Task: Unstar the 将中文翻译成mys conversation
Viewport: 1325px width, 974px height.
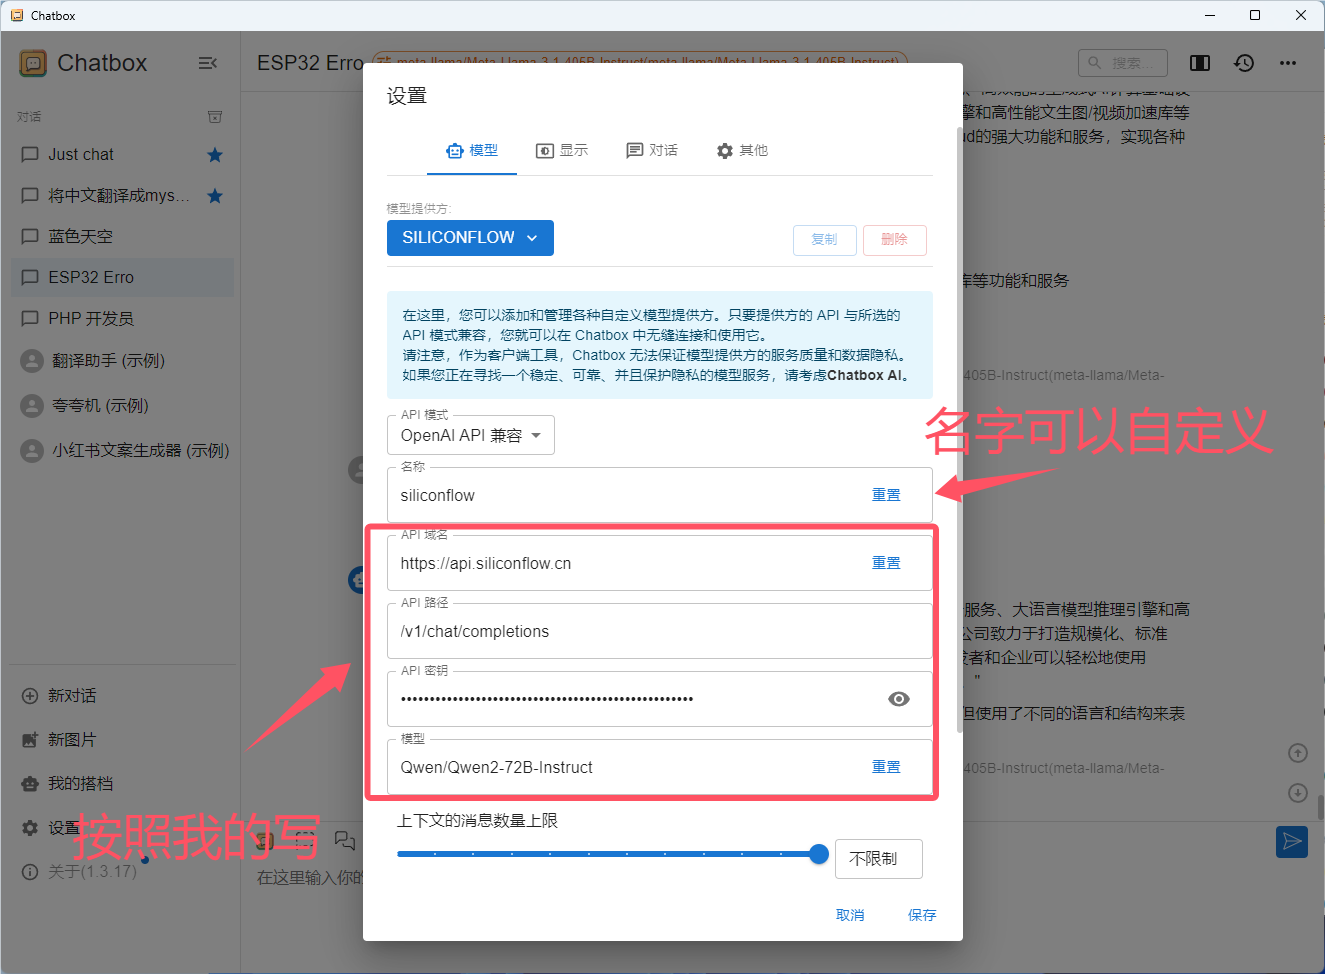Action: pos(215,195)
